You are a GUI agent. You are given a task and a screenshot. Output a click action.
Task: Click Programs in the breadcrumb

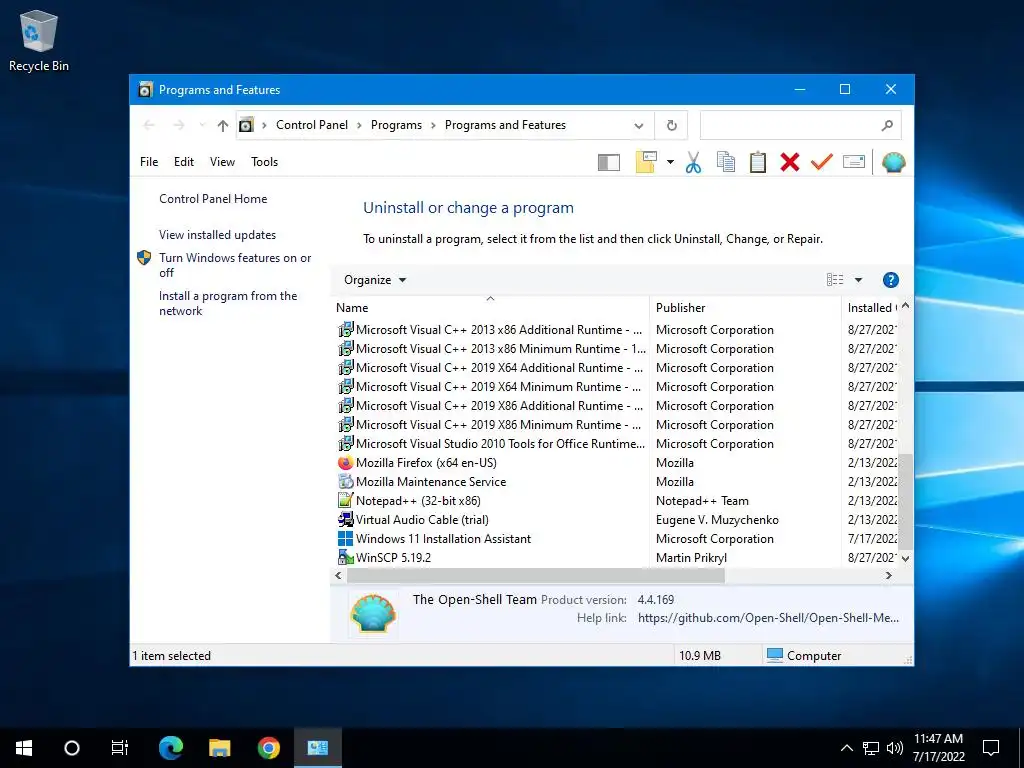tap(396, 125)
